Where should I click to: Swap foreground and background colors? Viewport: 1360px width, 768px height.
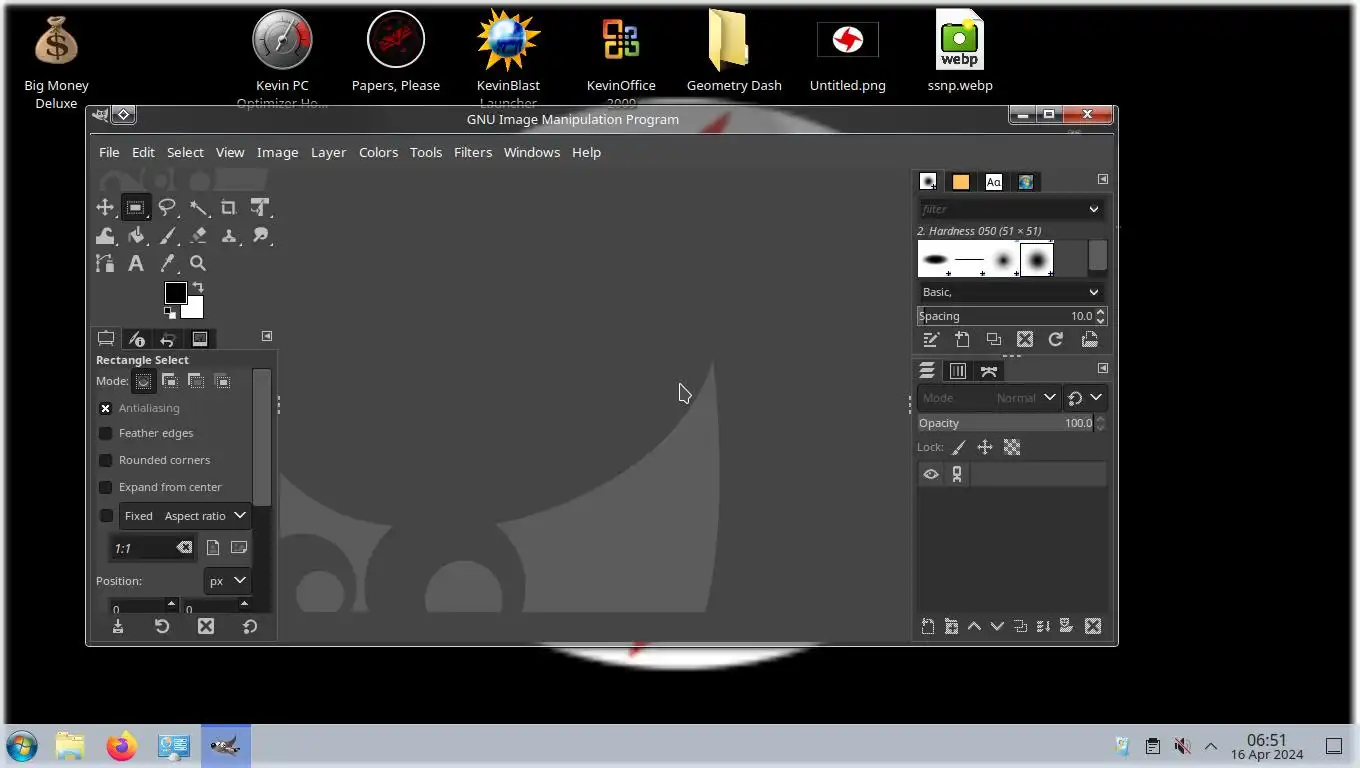click(x=198, y=287)
